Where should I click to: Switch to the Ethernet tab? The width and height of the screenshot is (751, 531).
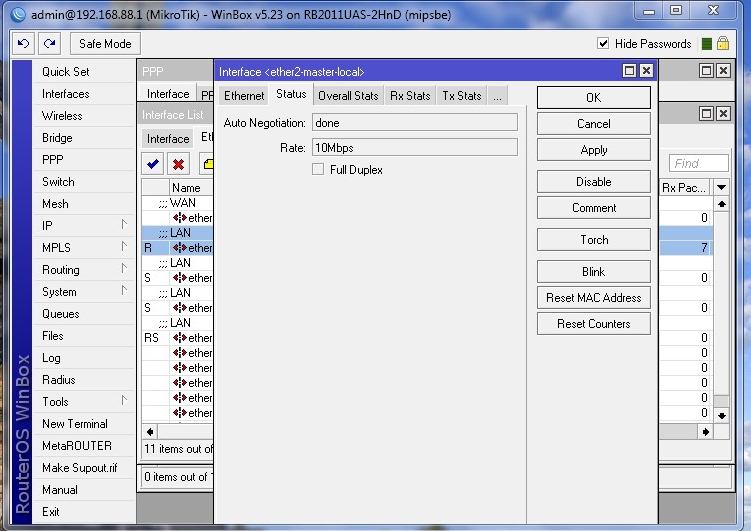tap(244, 96)
